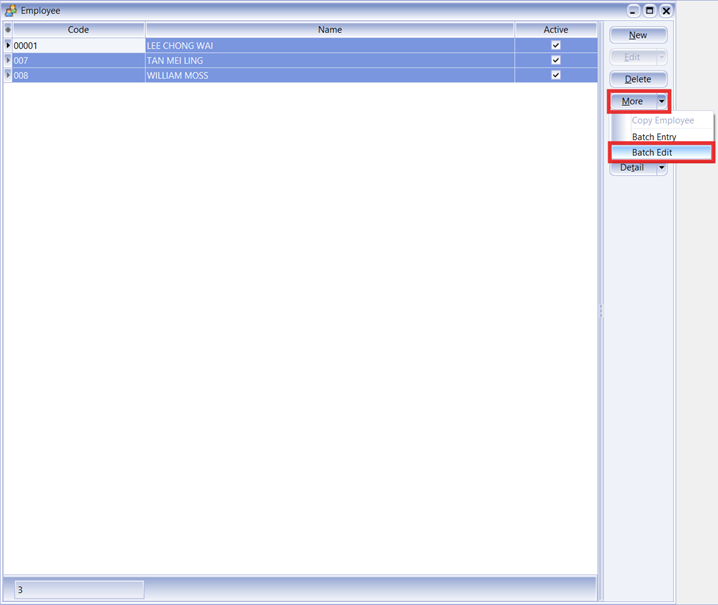The width and height of the screenshot is (718, 605).
Task: Toggle Active checkbox for WILLIAM MOSS
Action: click(556, 75)
